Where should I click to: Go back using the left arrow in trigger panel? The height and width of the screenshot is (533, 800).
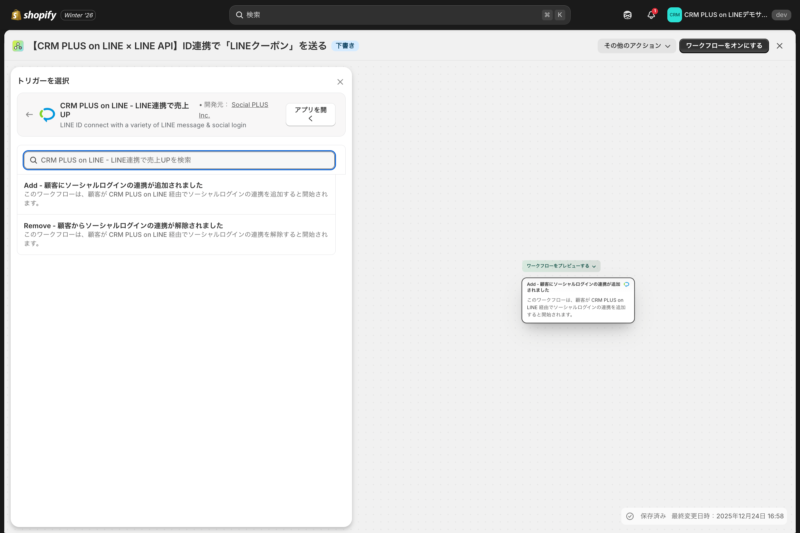coord(29,114)
